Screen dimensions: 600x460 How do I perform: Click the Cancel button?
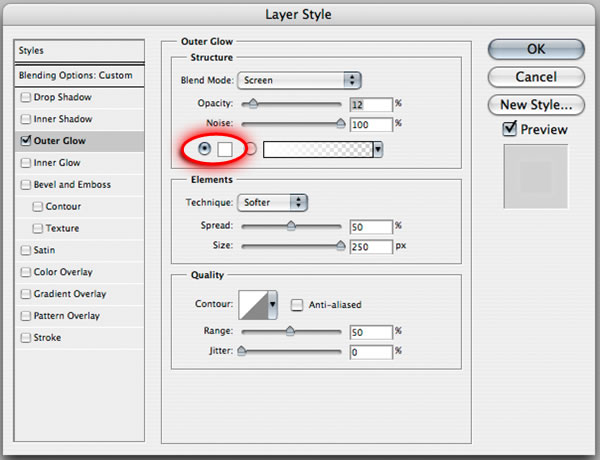536,77
